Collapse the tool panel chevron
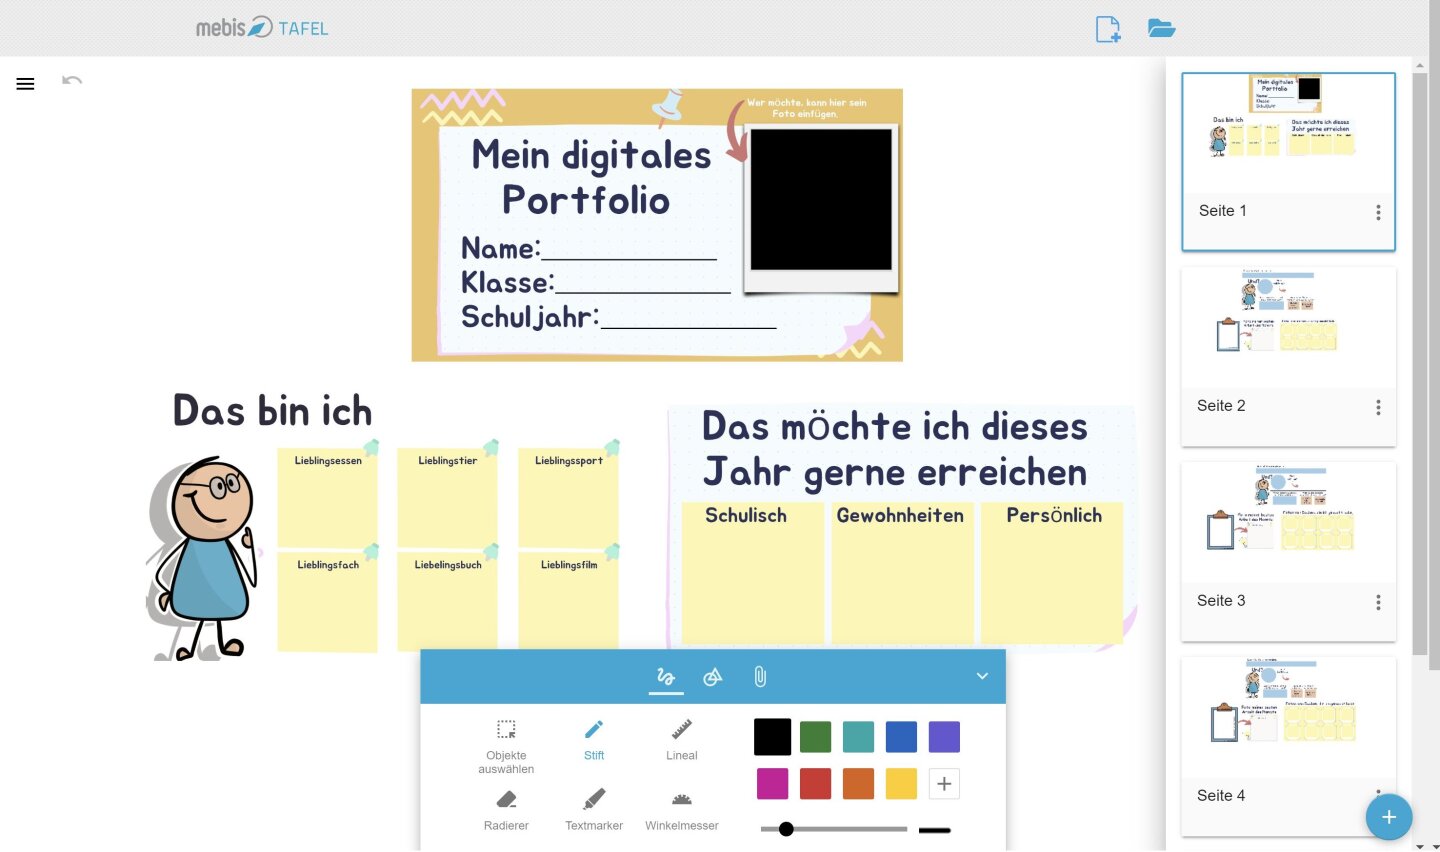The height and width of the screenshot is (852, 1440). [982, 676]
